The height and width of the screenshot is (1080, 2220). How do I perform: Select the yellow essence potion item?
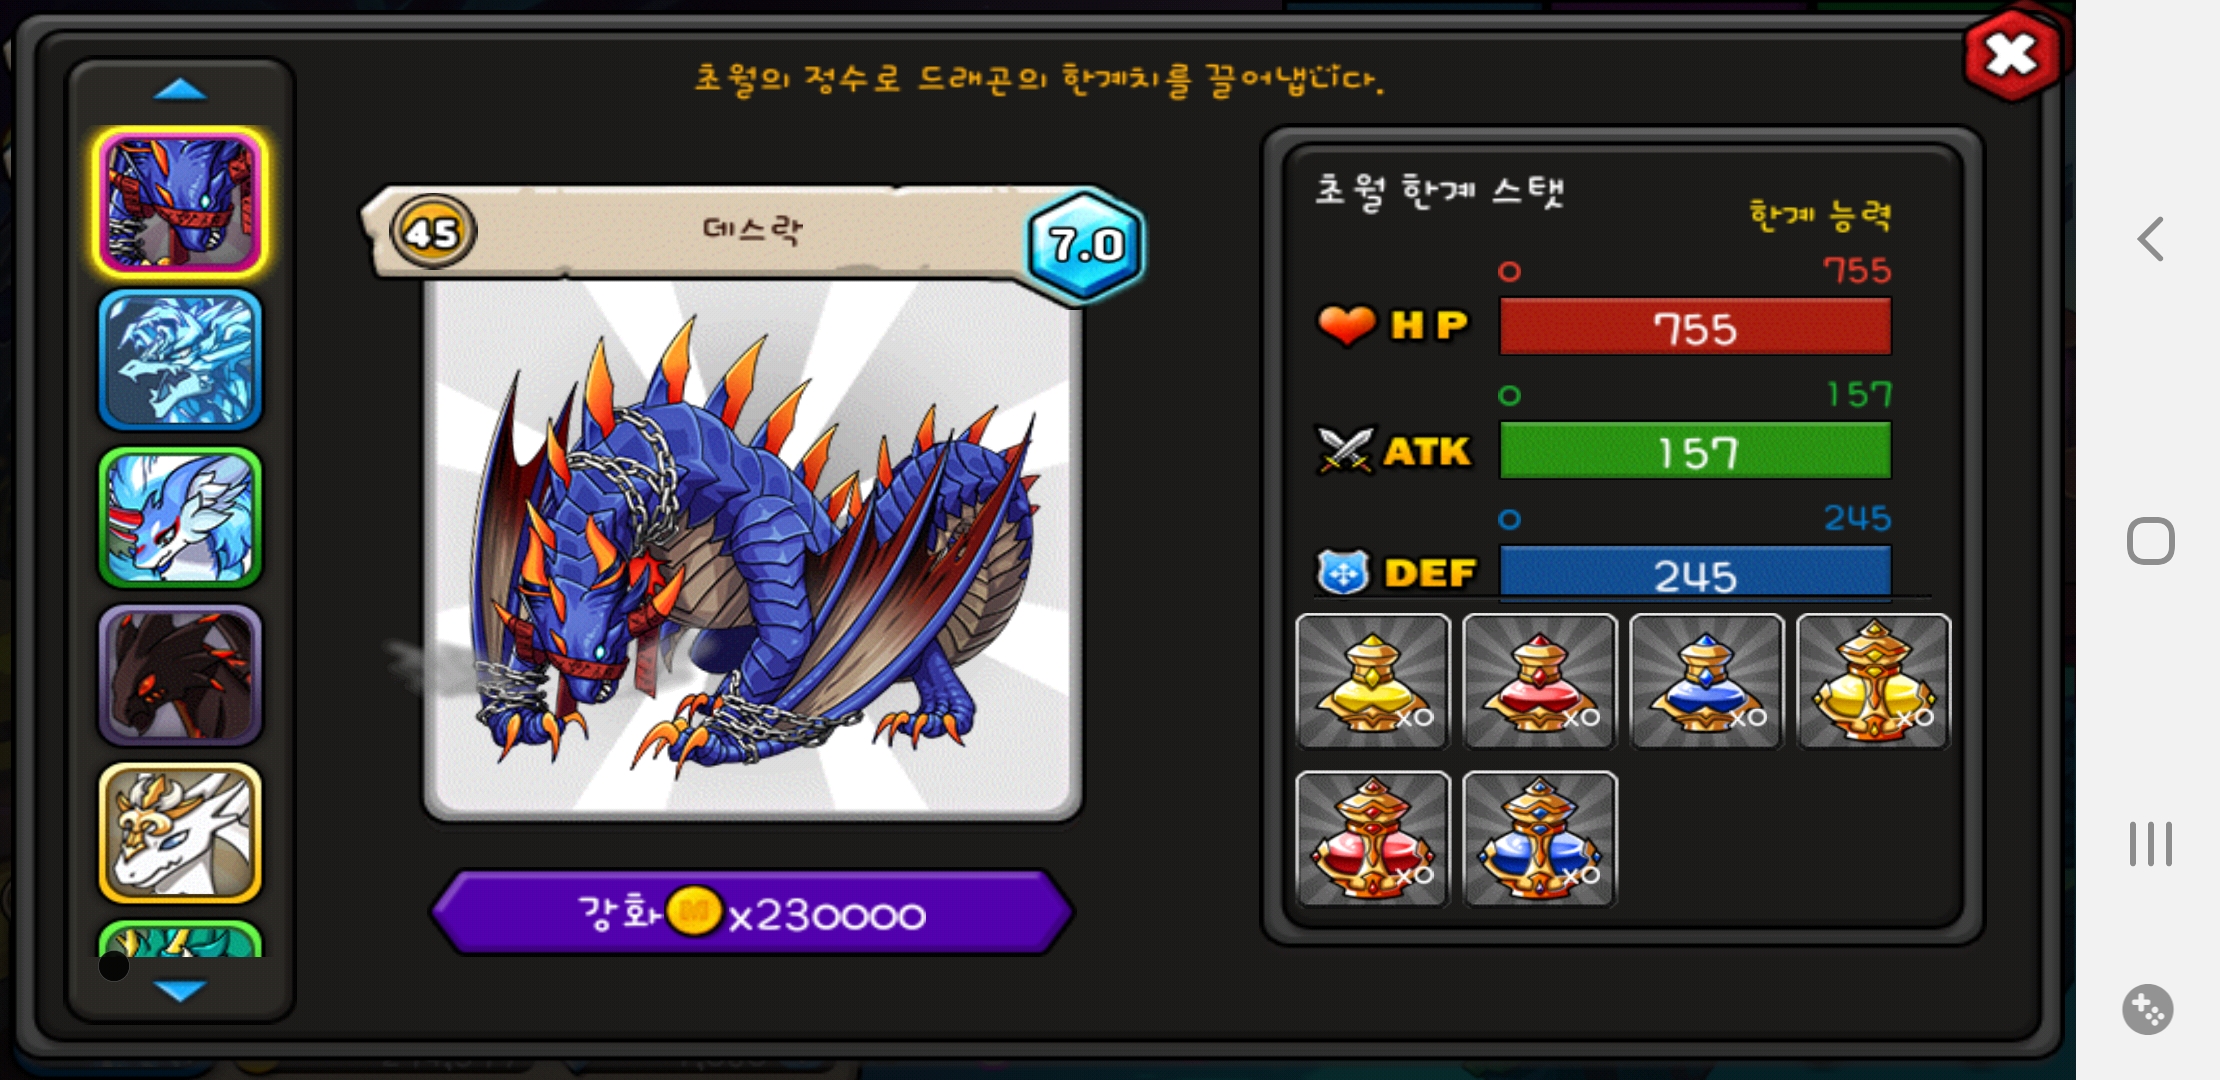point(1373,681)
